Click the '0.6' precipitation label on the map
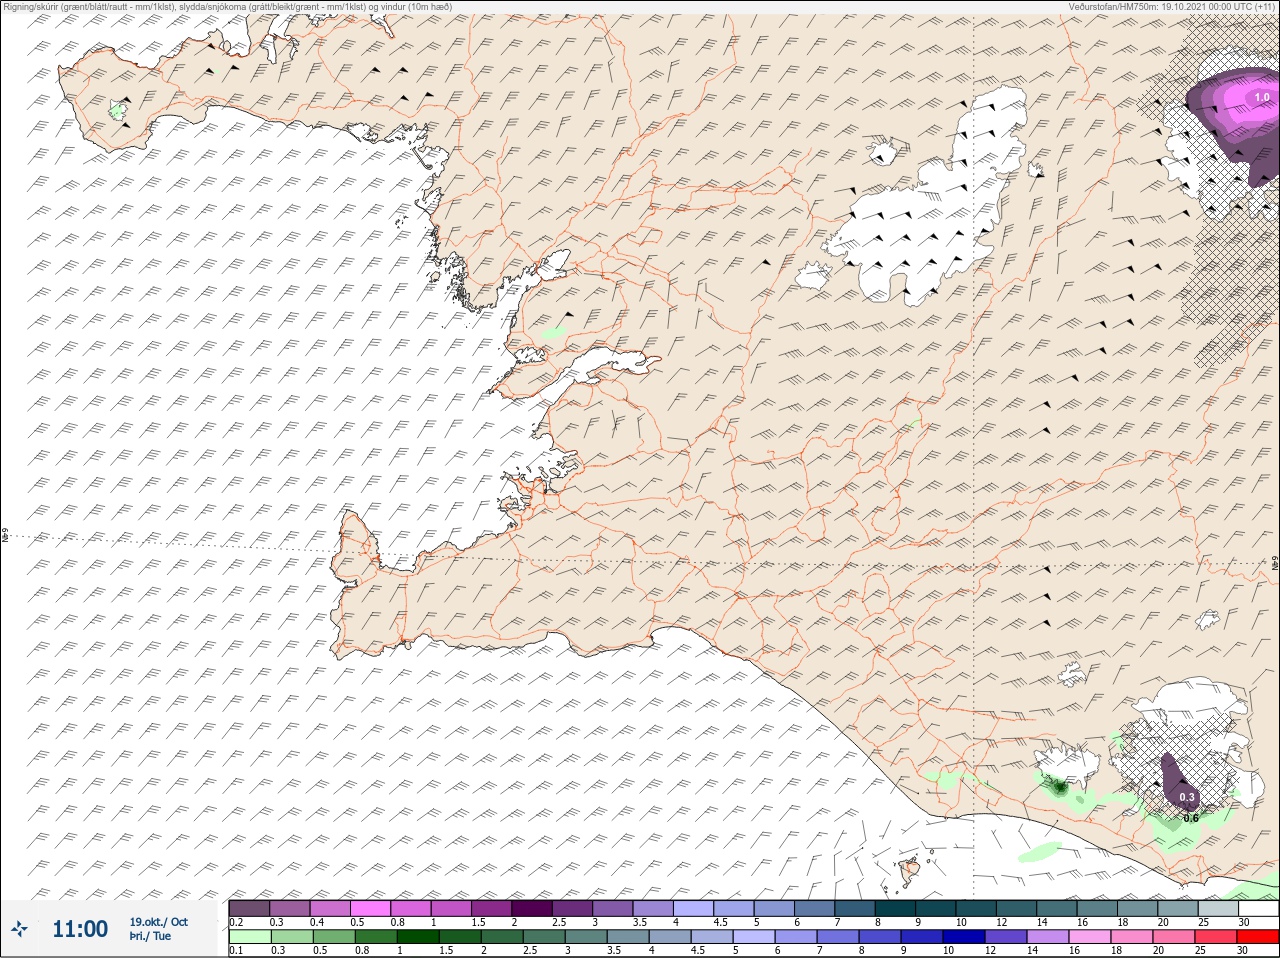Viewport: 1280px width, 958px height. (1191, 818)
